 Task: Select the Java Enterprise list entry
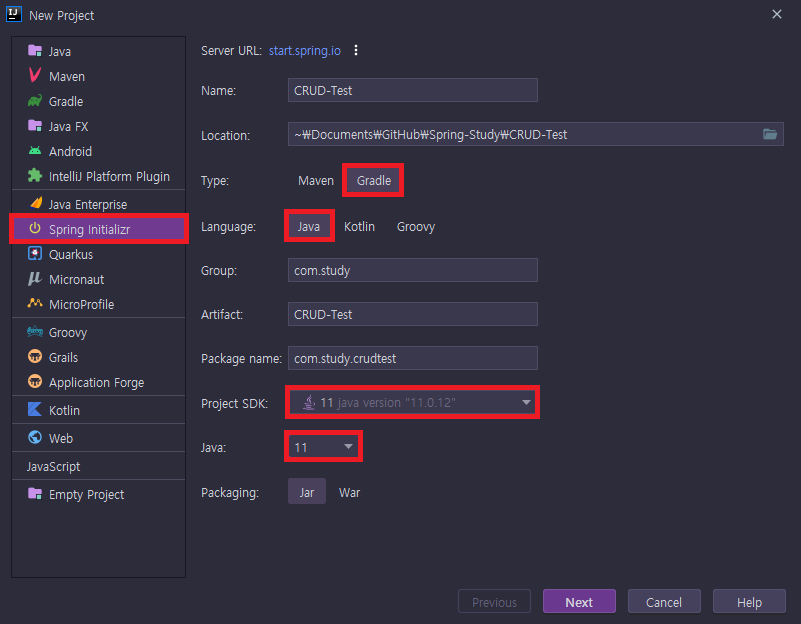[x=98, y=204]
